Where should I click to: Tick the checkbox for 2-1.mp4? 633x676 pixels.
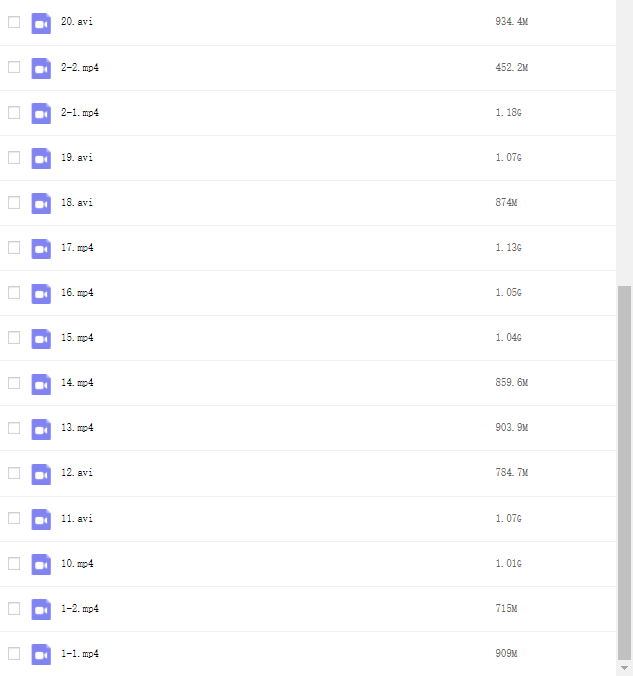click(14, 113)
